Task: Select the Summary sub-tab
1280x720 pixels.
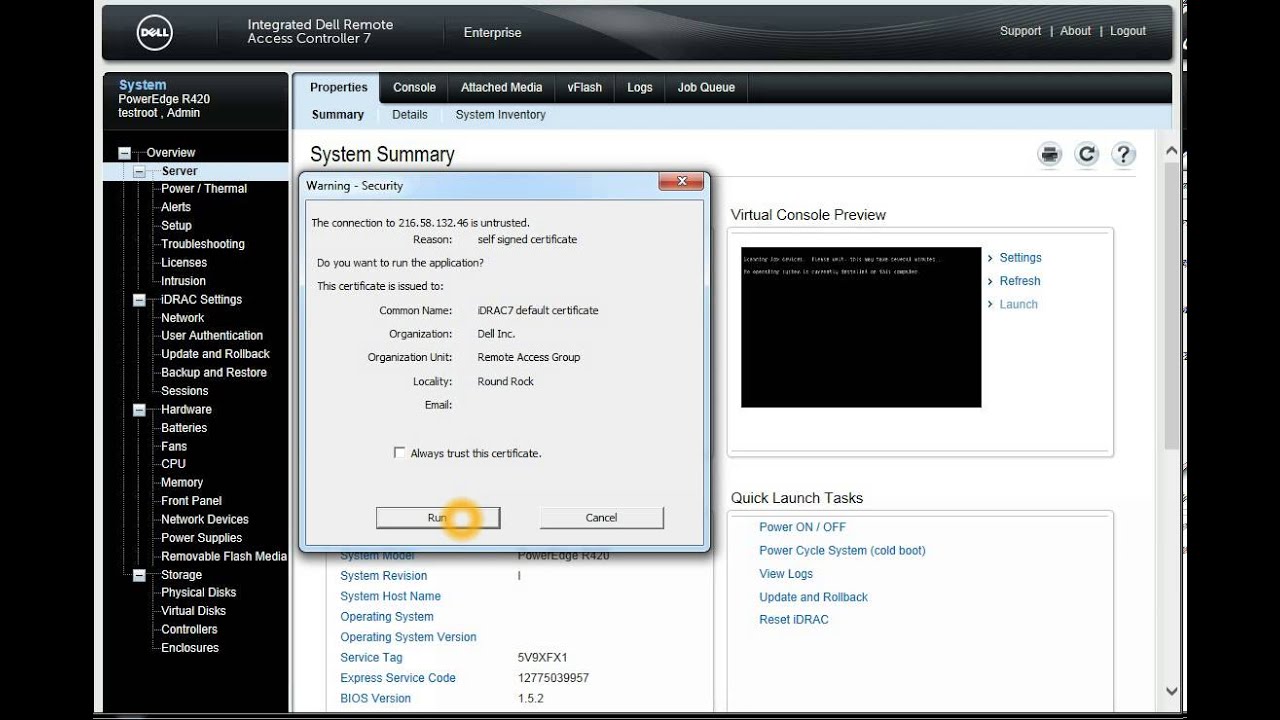Action: pos(338,115)
